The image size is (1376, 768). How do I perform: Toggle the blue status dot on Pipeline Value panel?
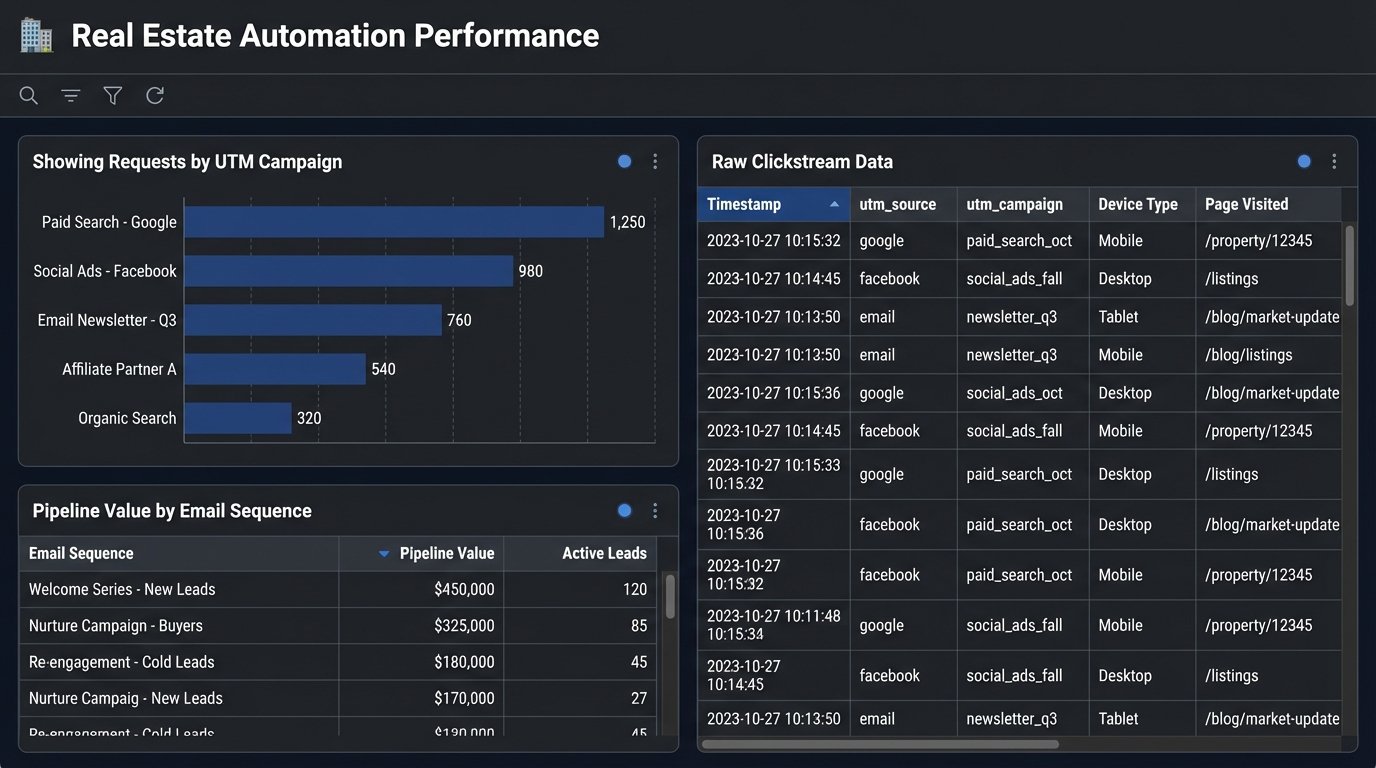click(625, 511)
